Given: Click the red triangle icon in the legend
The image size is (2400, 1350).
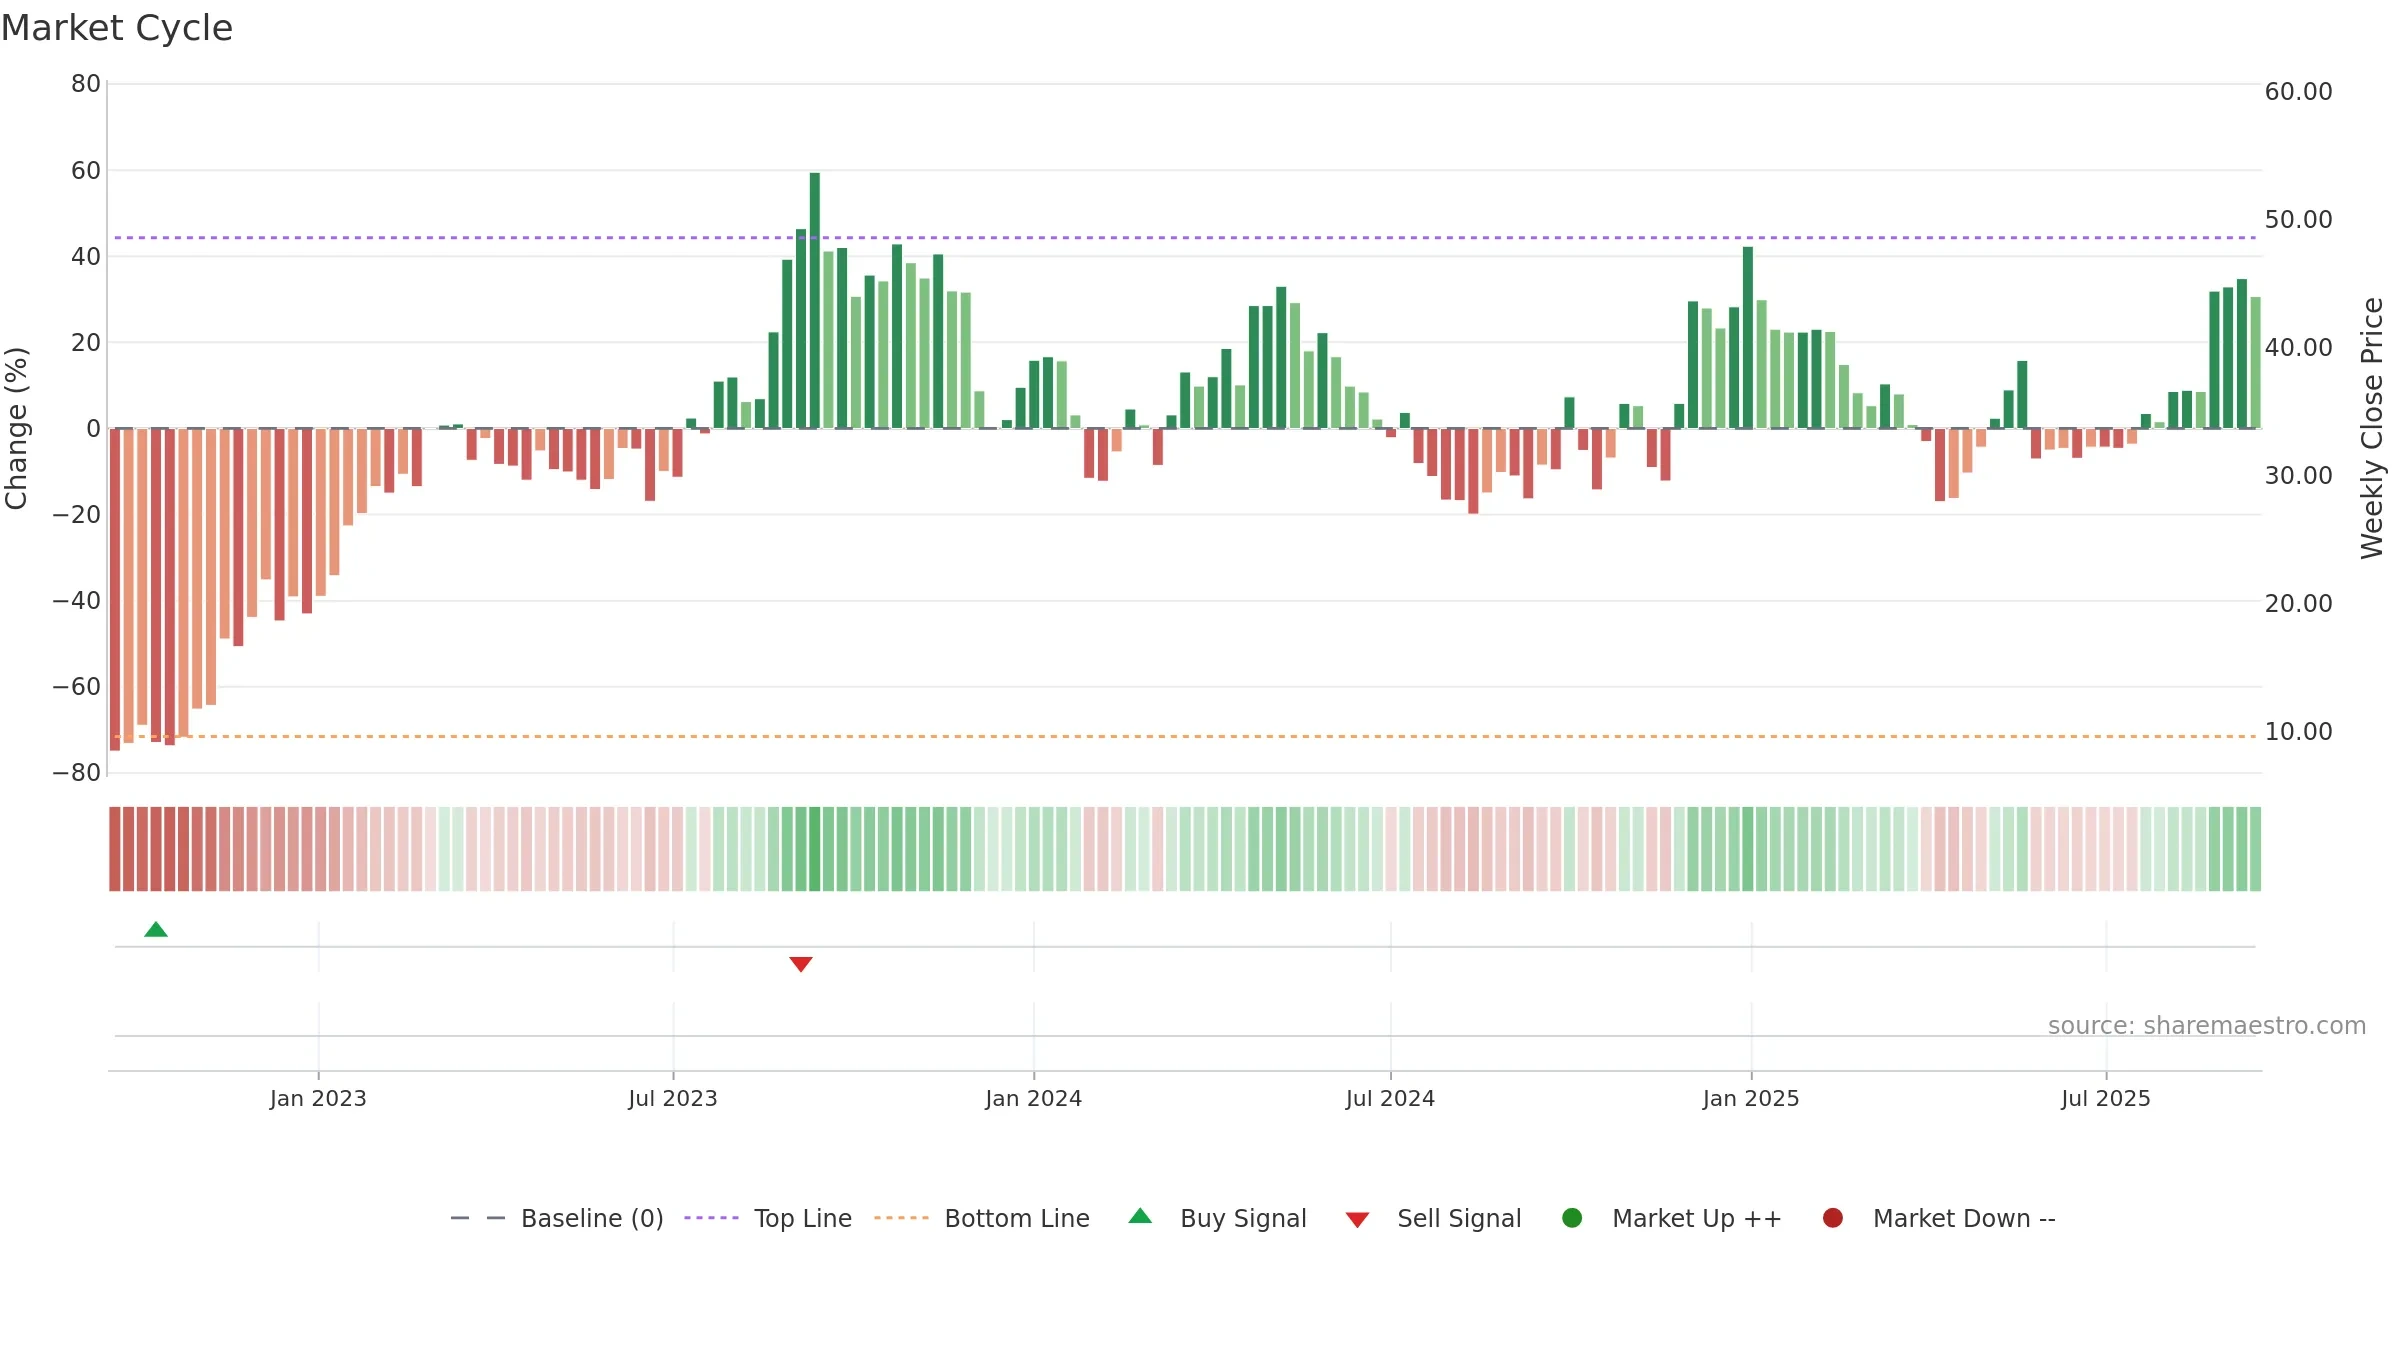Looking at the screenshot, I should 1357,1220.
